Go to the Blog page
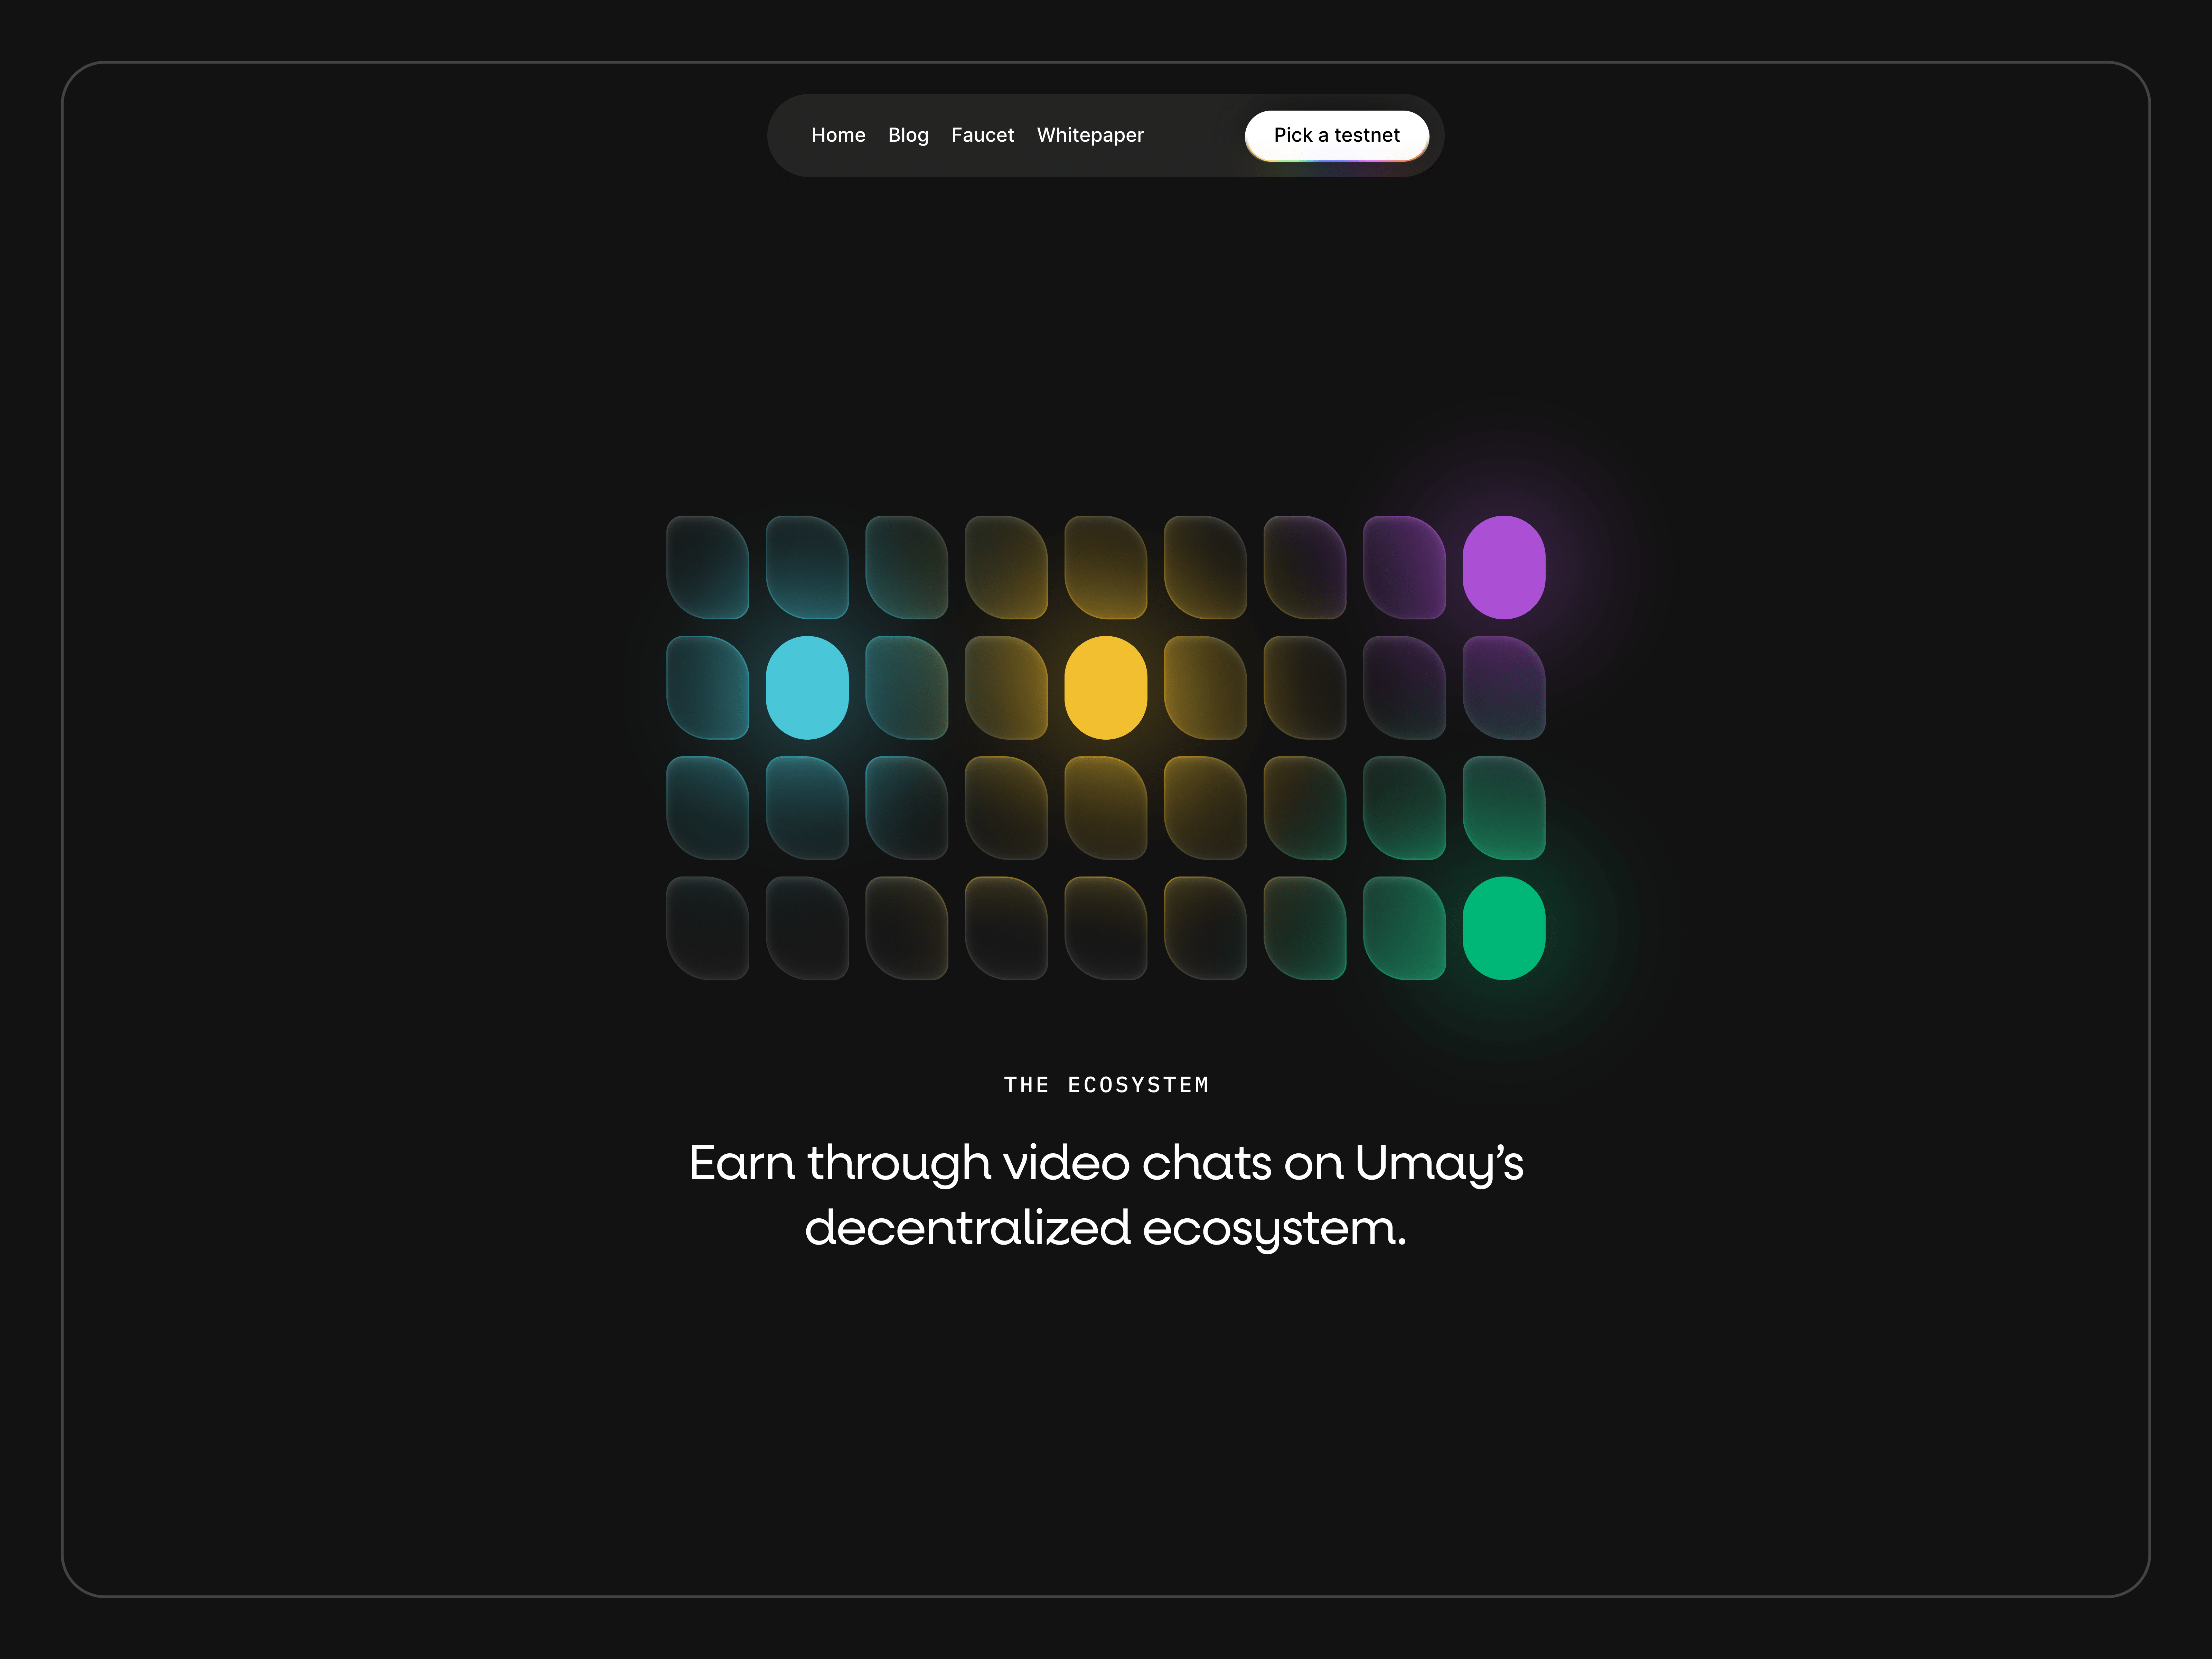Viewport: 2212px width, 1659px height. (x=908, y=135)
